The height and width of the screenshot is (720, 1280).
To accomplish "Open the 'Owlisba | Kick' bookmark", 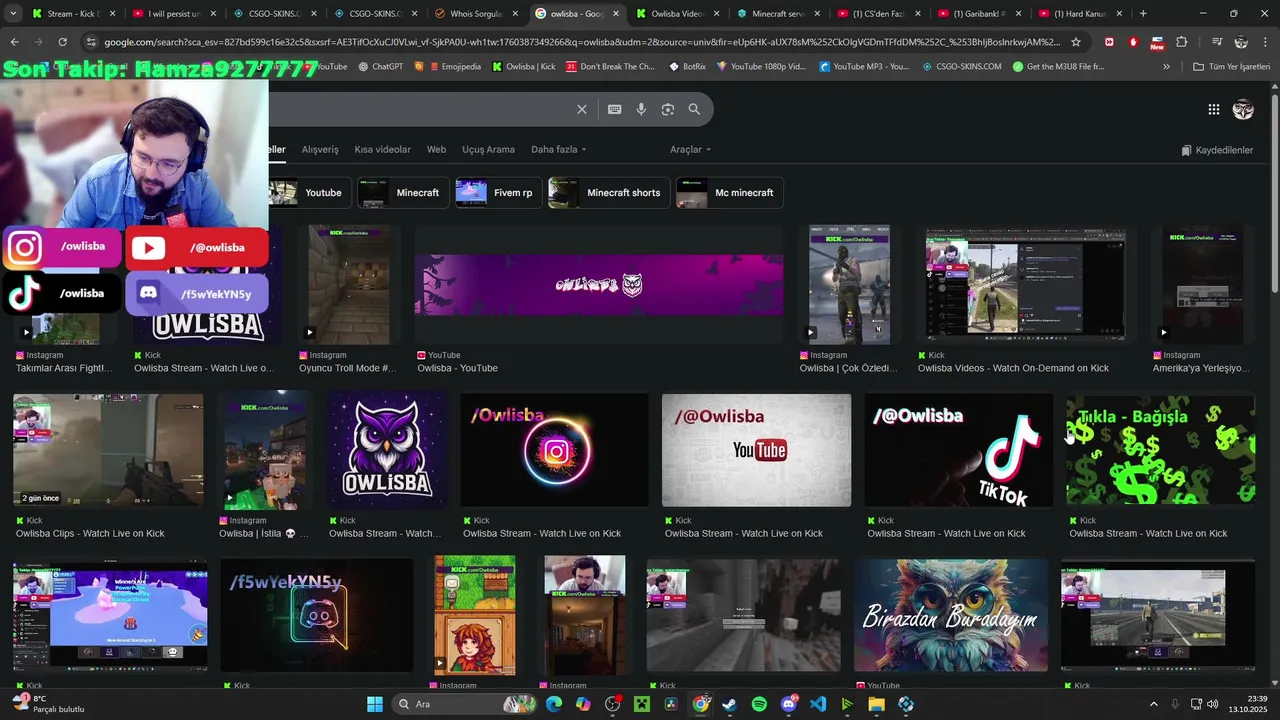I will pos(524,66).
